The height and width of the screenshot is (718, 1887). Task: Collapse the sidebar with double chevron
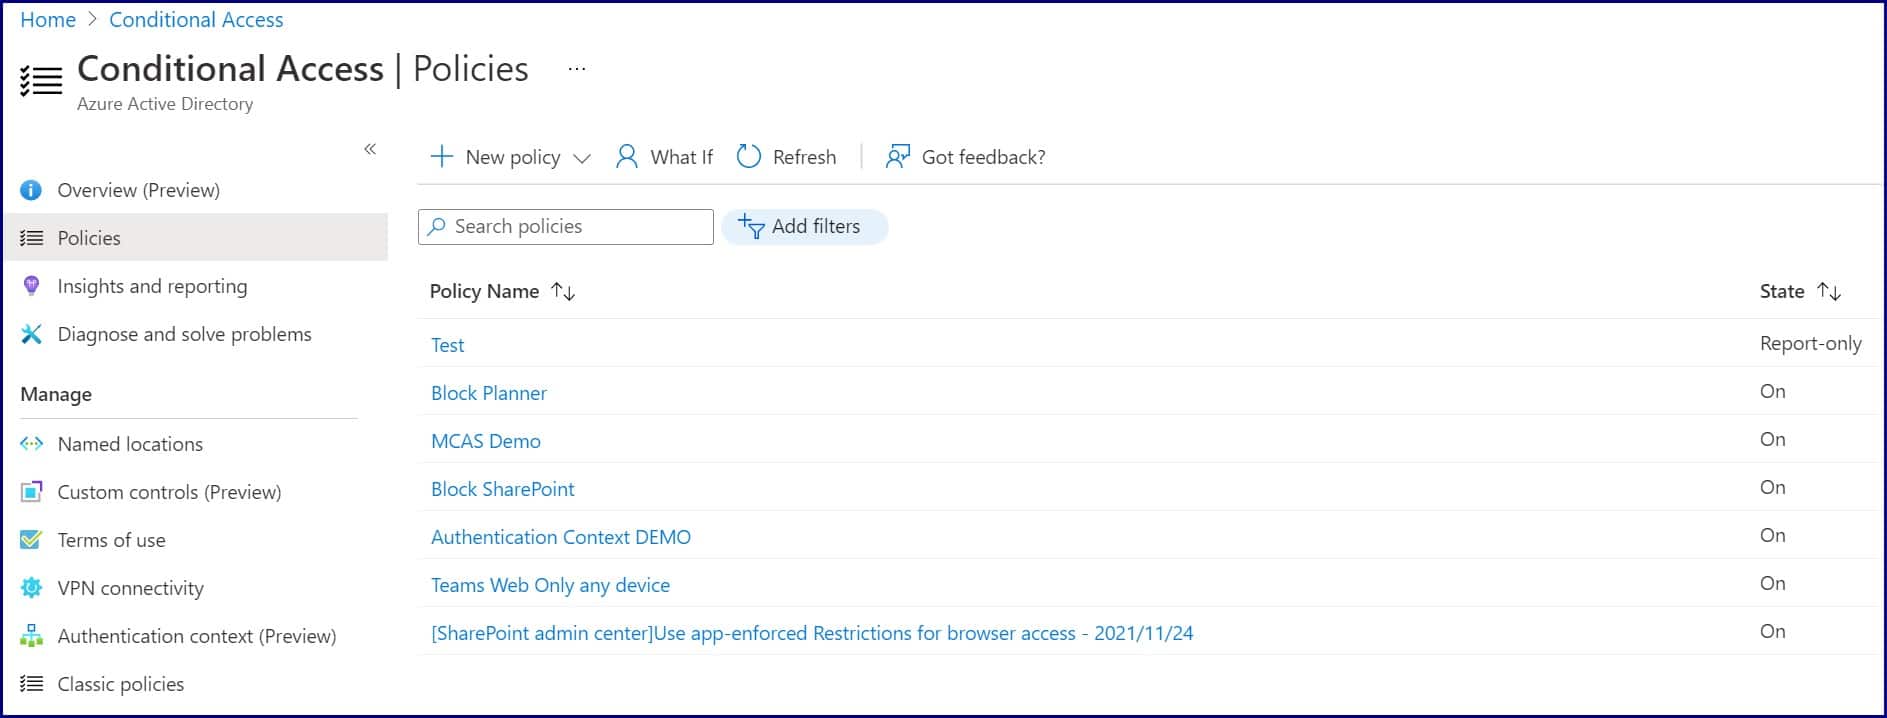click(370, 149)
